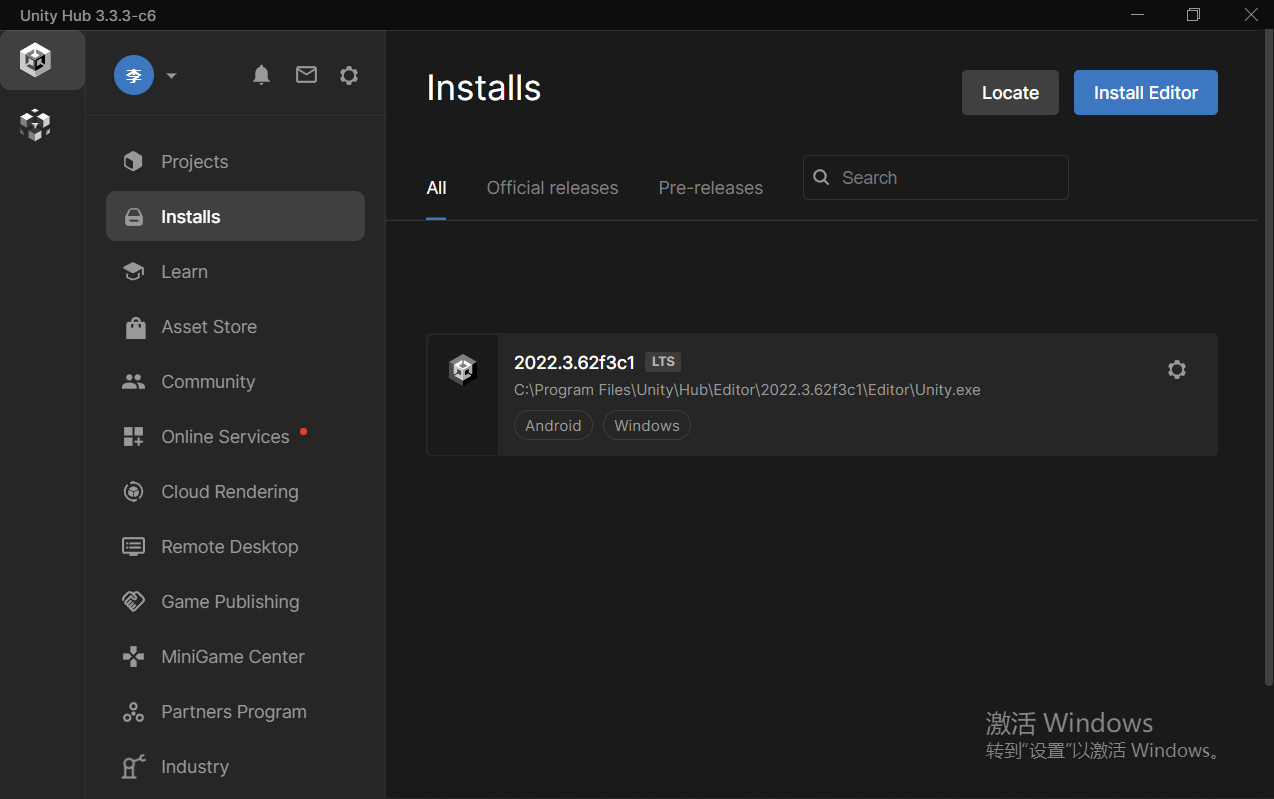
Task: Minimize the Unity Hub window
Action: pyautogui.click(x=1137, y=15)
